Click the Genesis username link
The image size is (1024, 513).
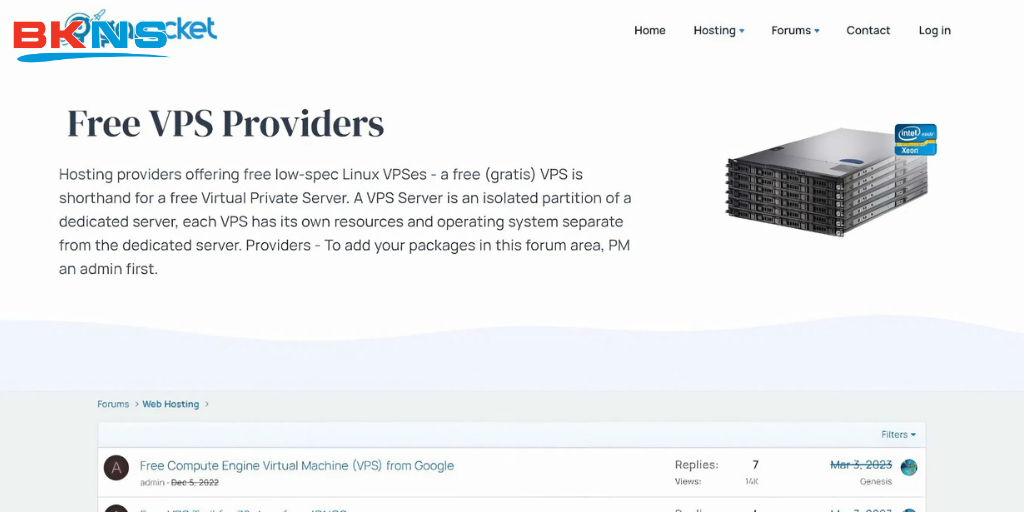coord(875,481)
